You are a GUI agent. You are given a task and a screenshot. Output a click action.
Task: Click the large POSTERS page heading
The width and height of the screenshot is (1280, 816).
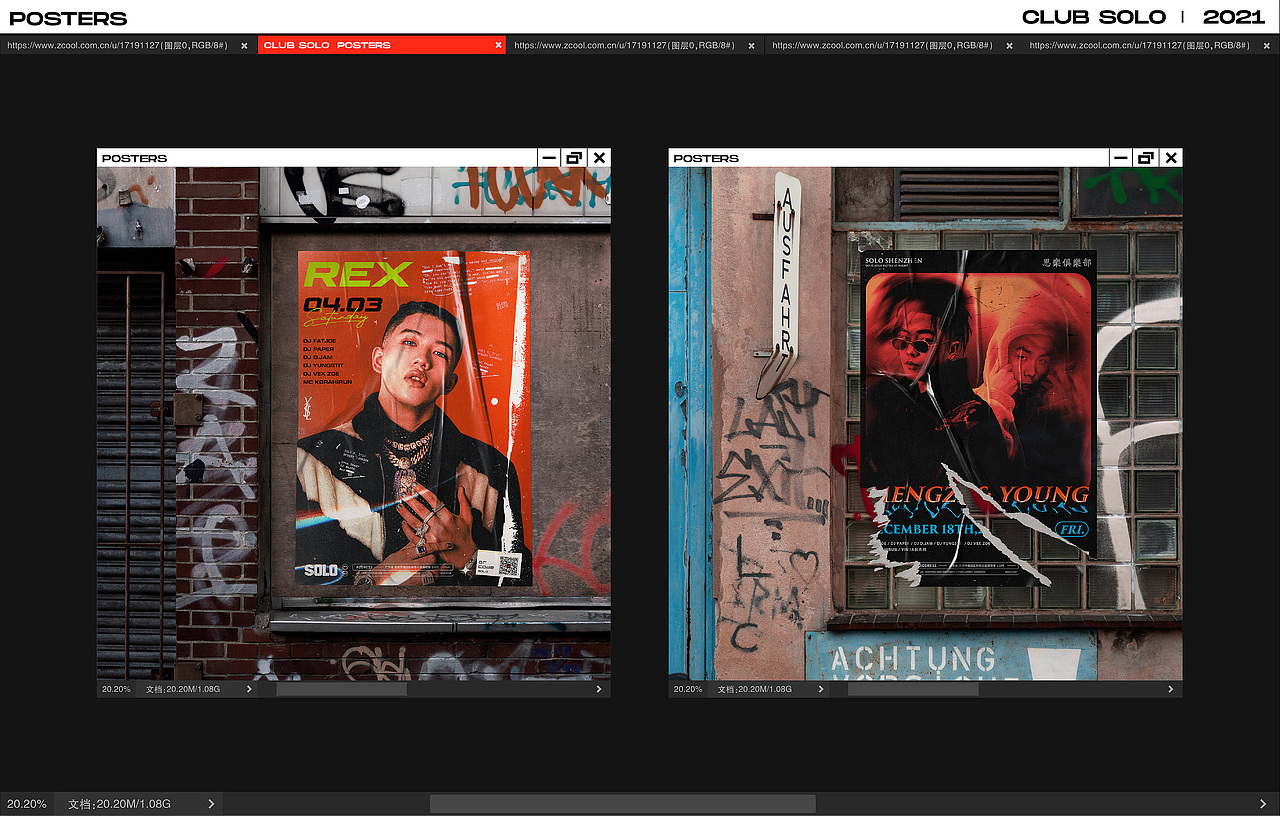[x=68, y=18]
